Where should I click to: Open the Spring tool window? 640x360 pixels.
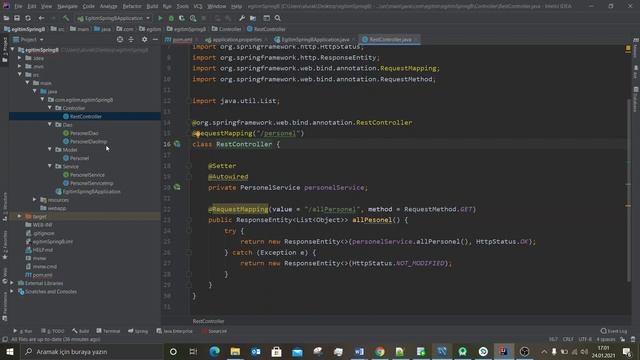pyautogui.click(x=138, y=331)
